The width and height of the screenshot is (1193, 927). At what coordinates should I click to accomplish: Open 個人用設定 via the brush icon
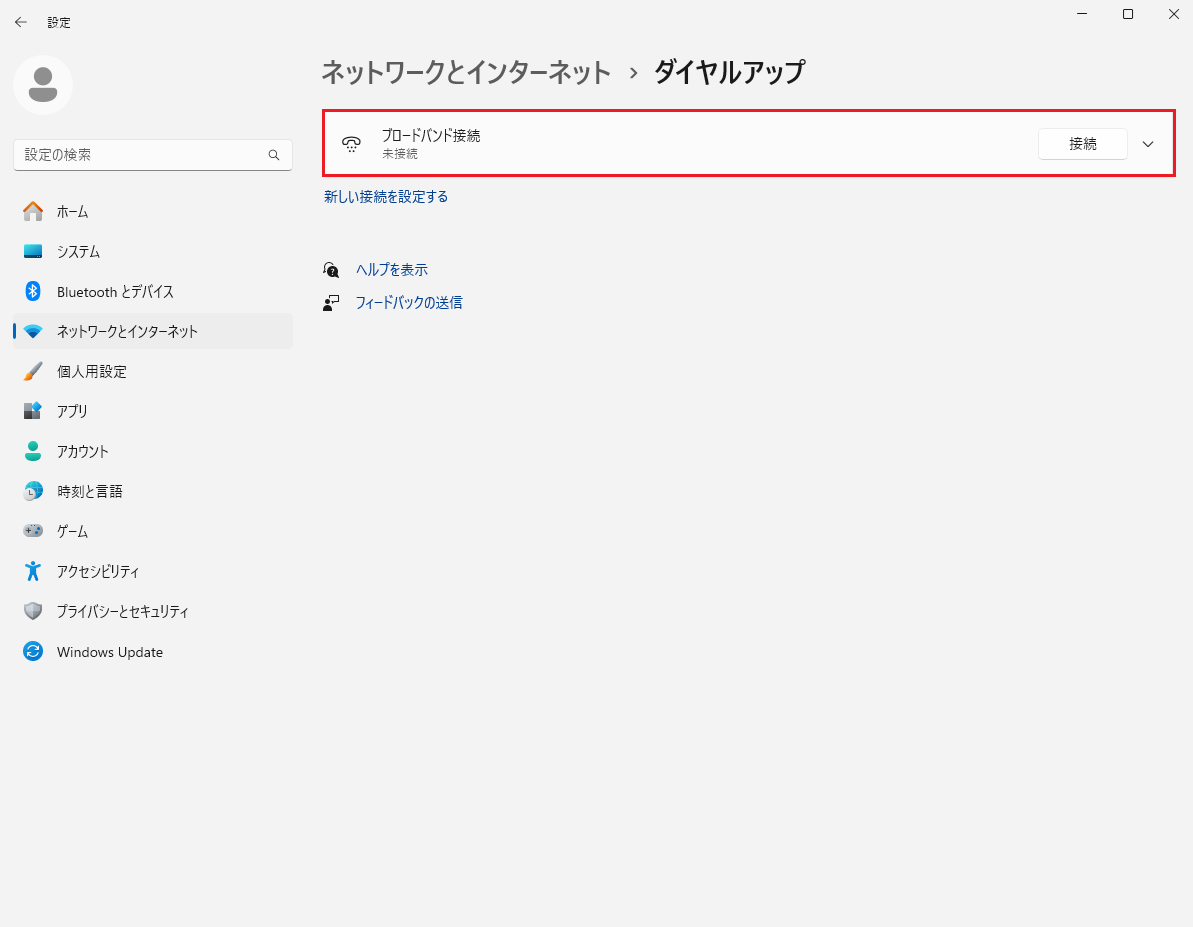31,371
